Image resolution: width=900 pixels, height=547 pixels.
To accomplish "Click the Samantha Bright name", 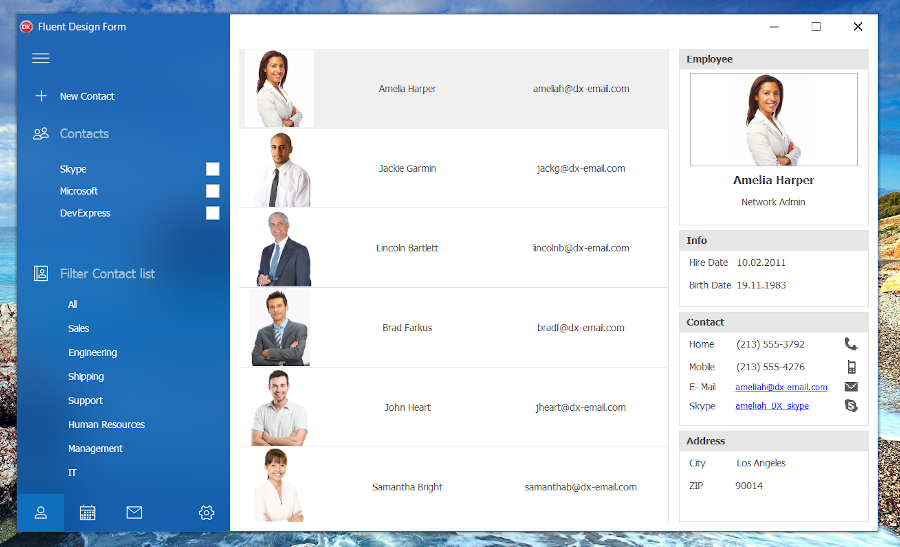I will click(407, 487).
